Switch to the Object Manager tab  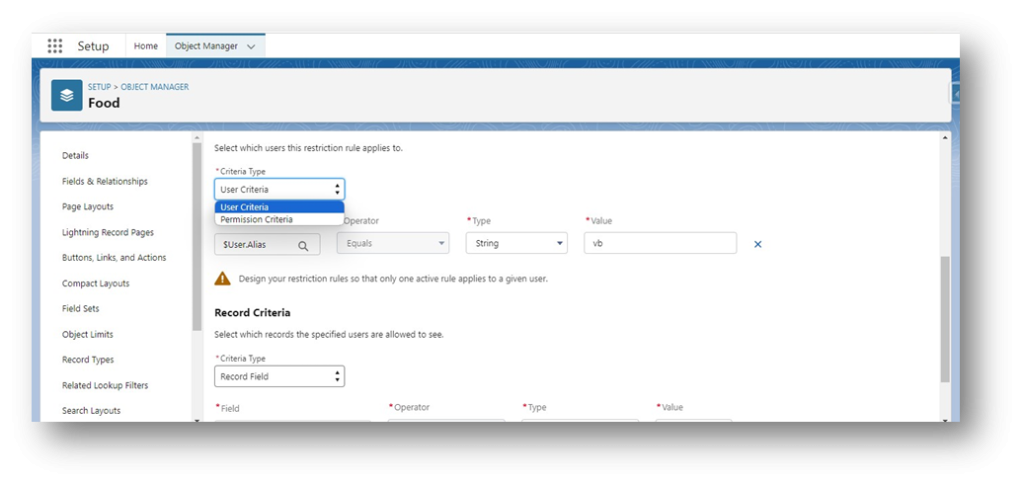click(x=216, y=46)
